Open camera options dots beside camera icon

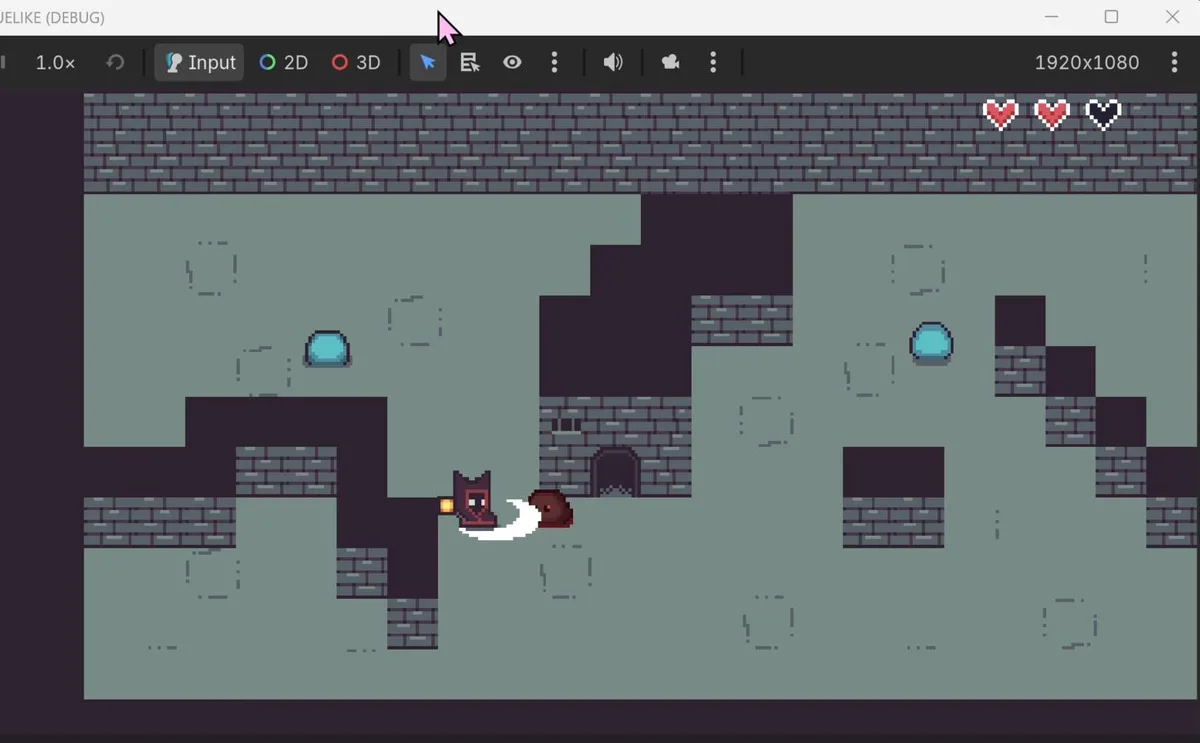713,62
